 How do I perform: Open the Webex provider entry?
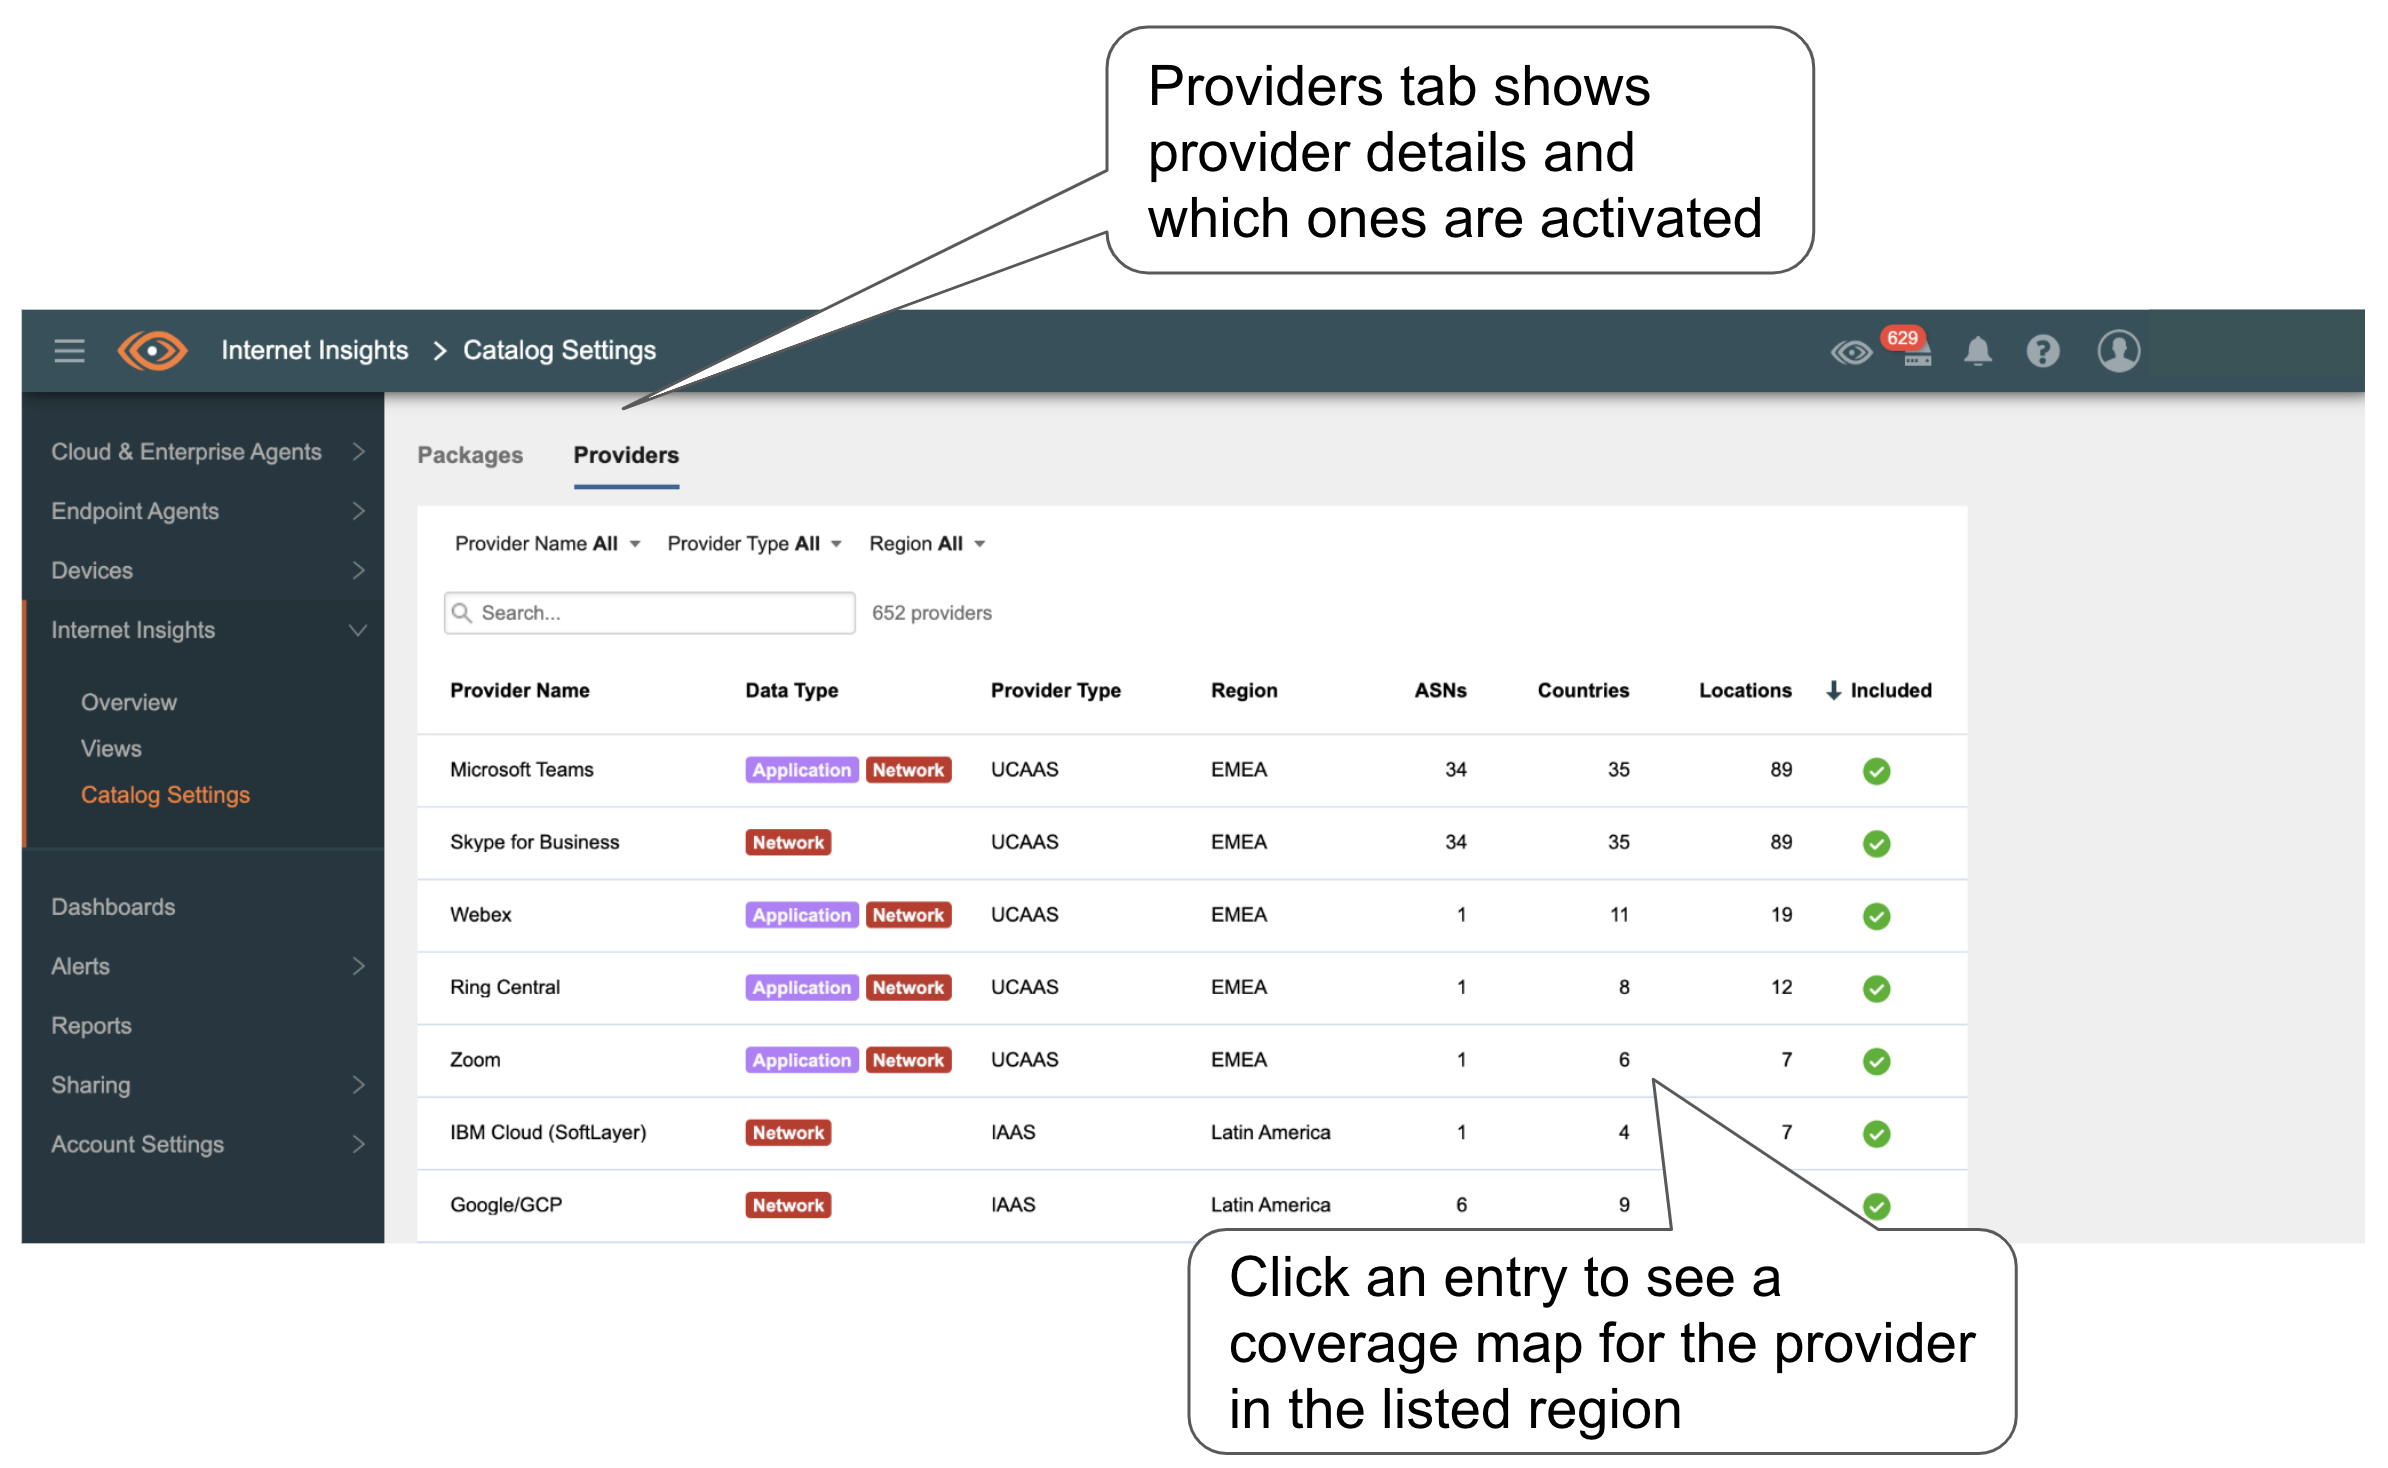coord(1191,915)
